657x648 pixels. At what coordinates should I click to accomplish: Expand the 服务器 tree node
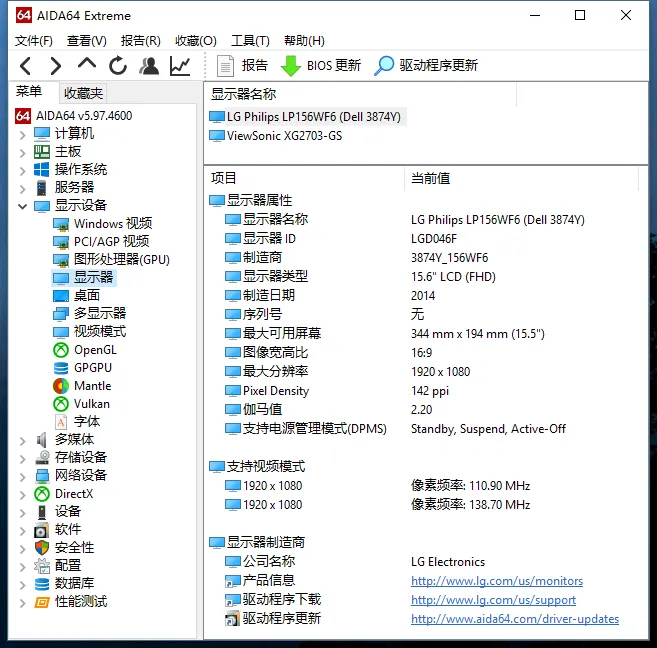(x=23, y=189)
